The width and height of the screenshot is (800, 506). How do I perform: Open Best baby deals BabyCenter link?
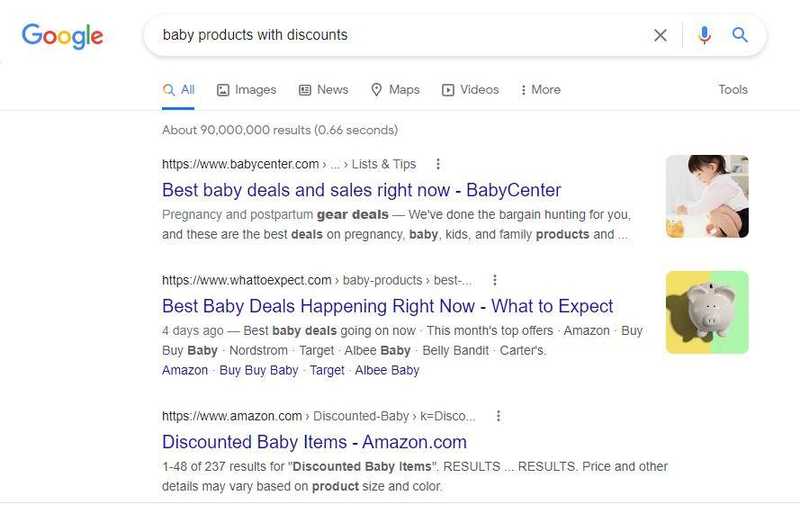click(361, 190)
